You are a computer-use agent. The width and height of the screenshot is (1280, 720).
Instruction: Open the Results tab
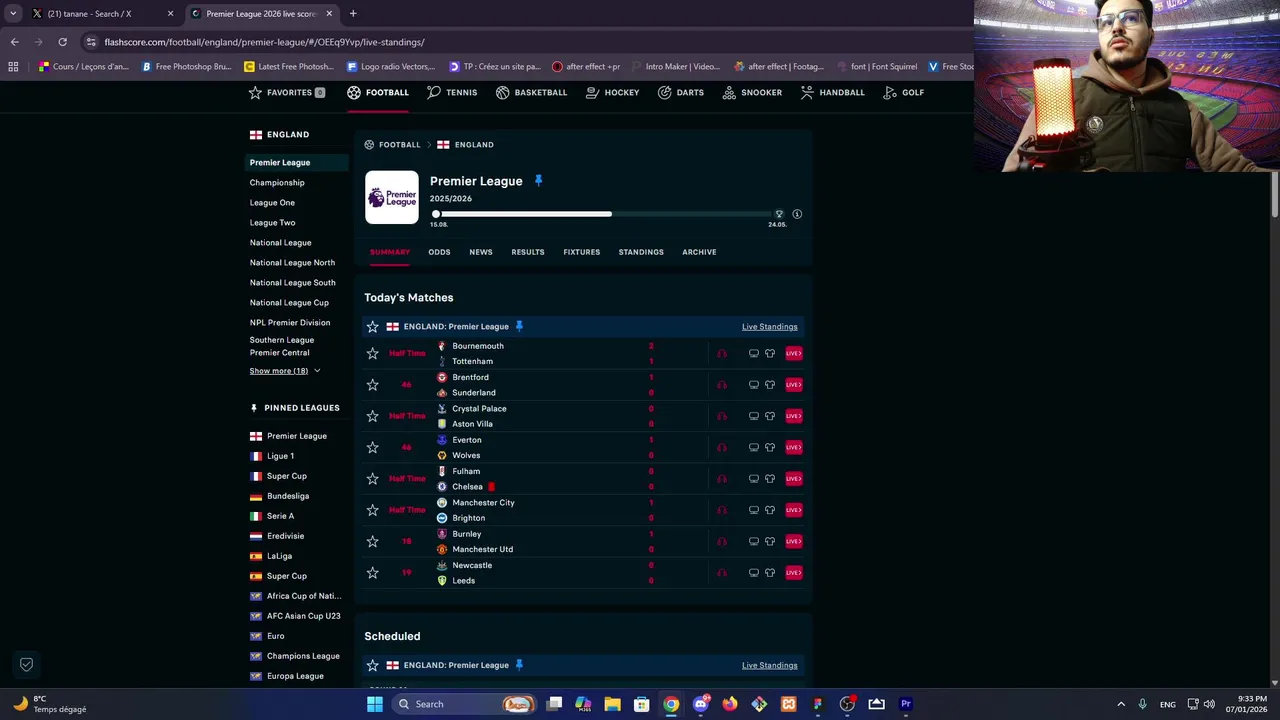tap(528, 252)
